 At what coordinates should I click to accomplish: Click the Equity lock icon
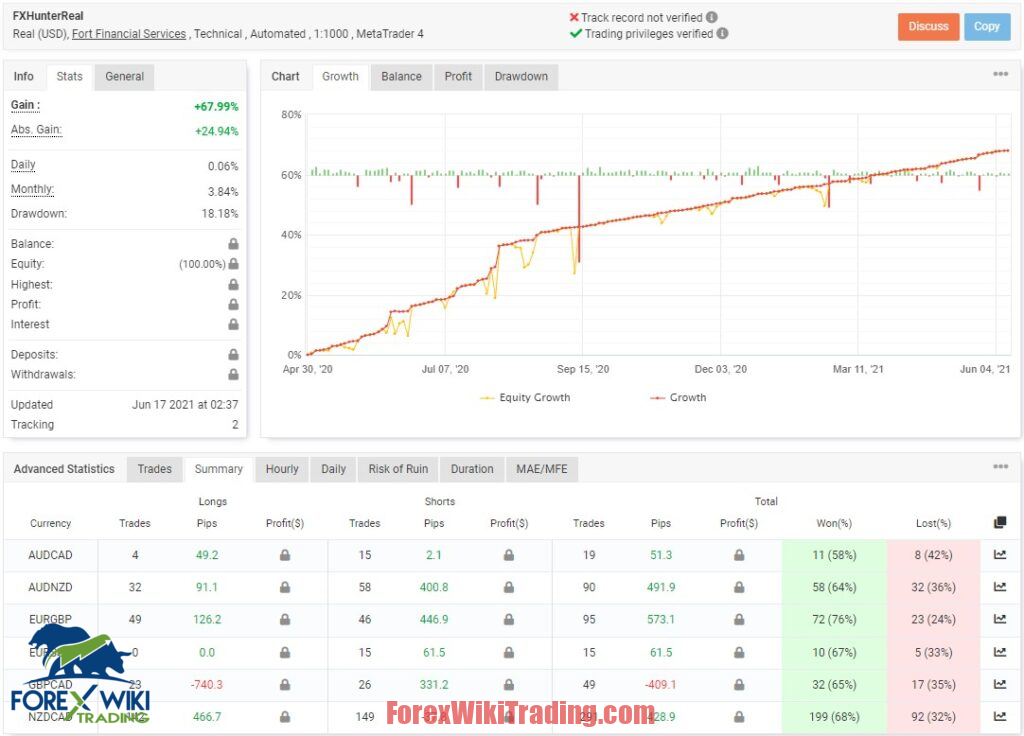[x=233, y=264]
